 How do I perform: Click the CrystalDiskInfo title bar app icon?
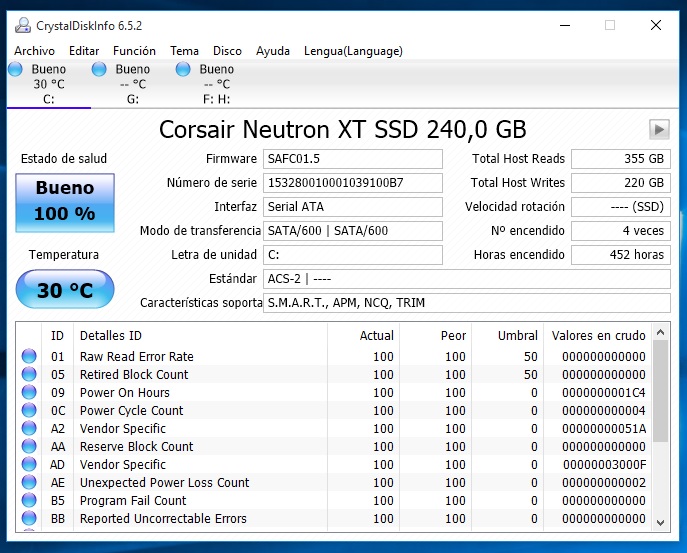point(23,25)
